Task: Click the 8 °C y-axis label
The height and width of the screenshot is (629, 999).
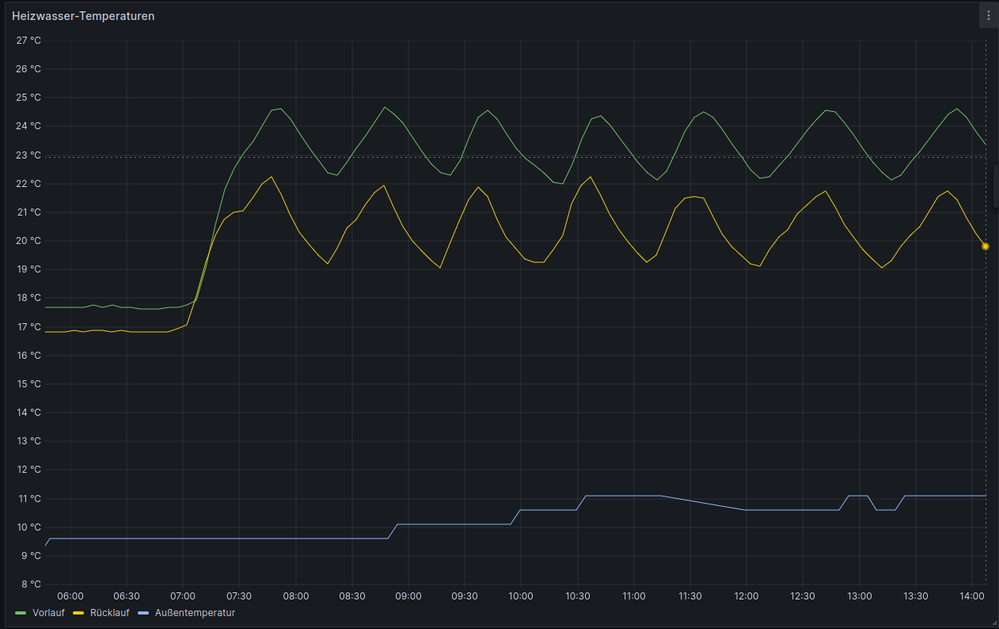Action: (30, 584)
